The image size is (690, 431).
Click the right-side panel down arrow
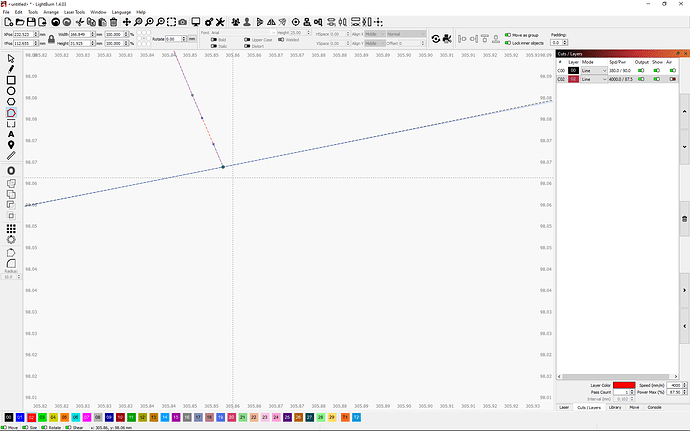tap(684, 147)
